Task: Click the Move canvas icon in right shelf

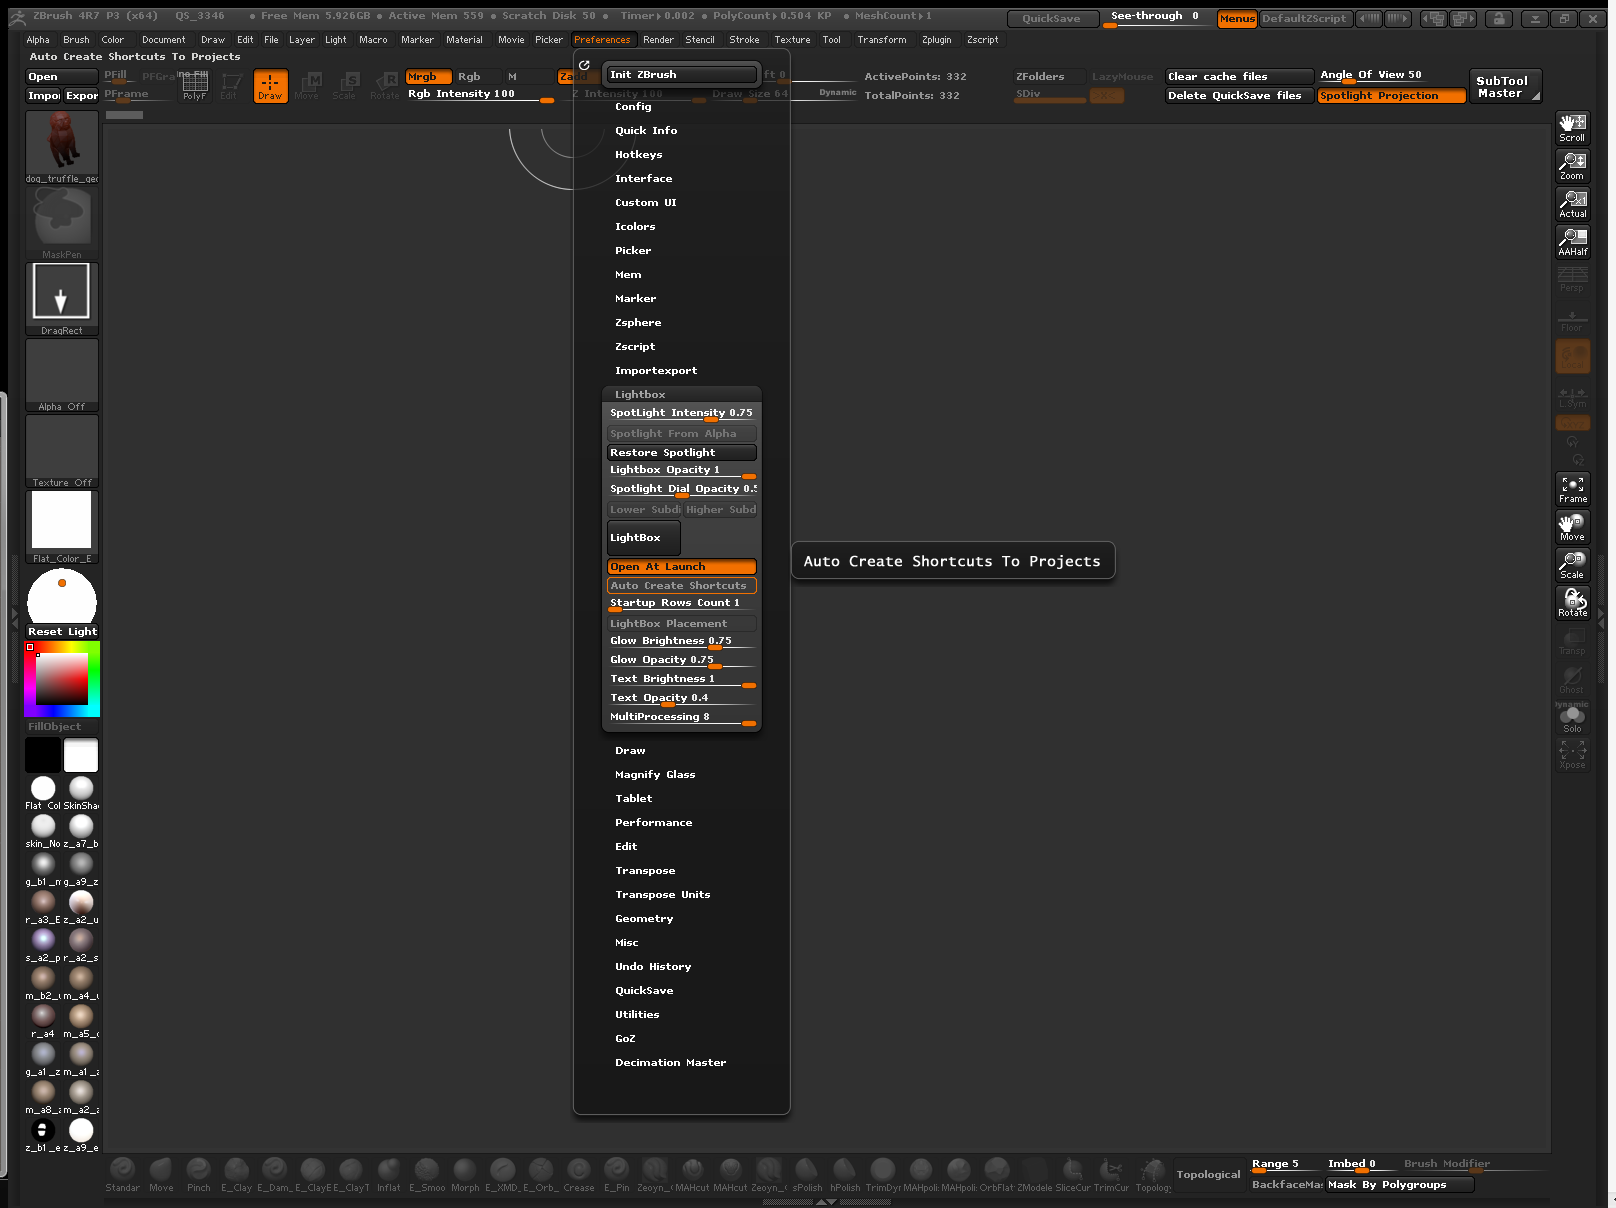Action: click(1572, 527)
